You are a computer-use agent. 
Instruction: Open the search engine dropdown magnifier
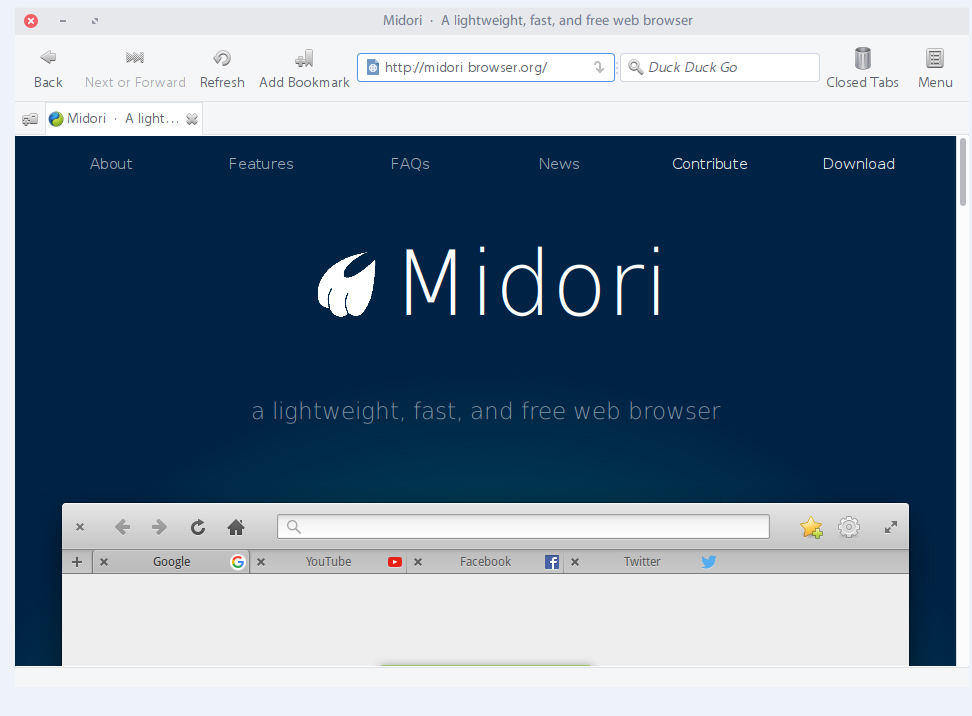click(635, 68)
